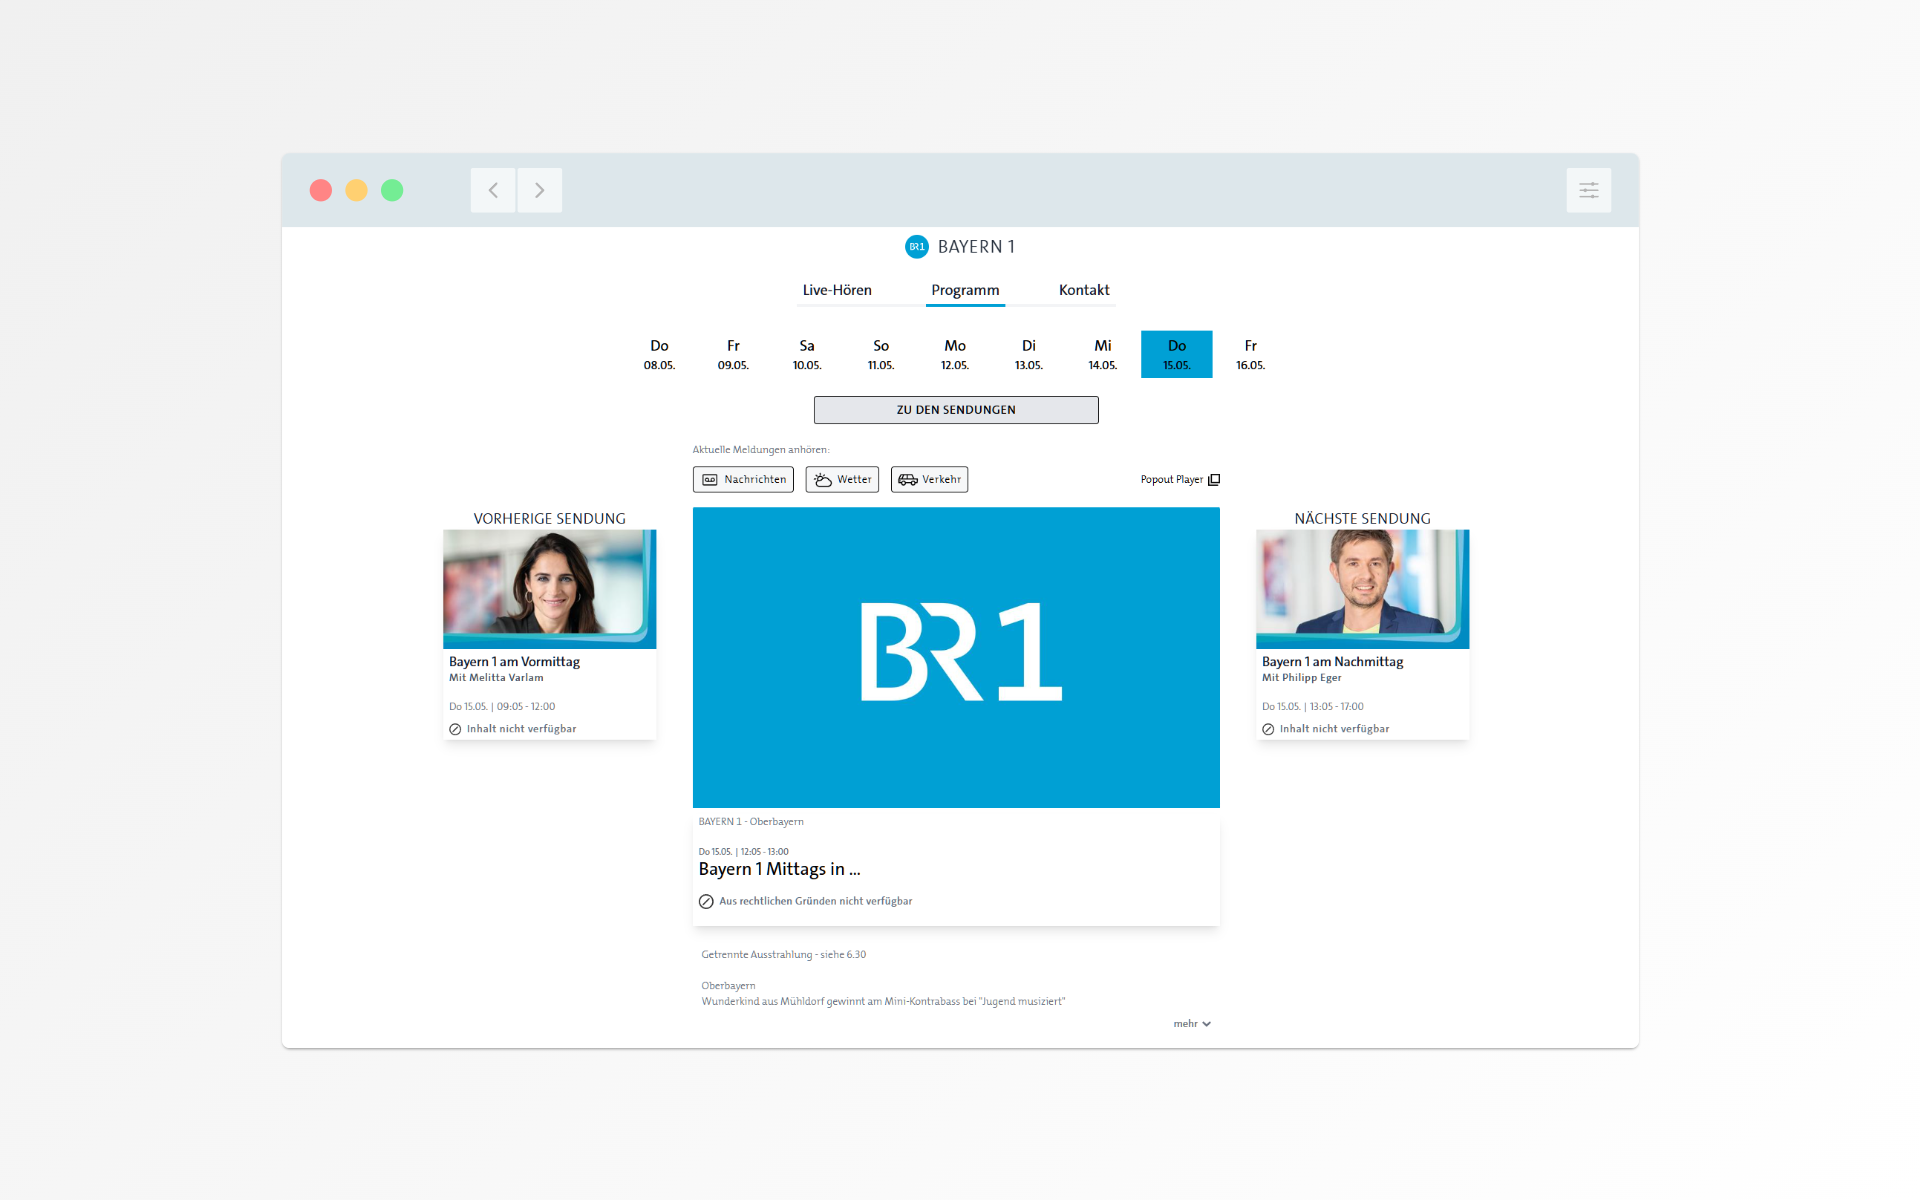This screenshot has height=1200, width=1920.
Task: Select day Mo 12.05.
Action: (x=955, y=354)
